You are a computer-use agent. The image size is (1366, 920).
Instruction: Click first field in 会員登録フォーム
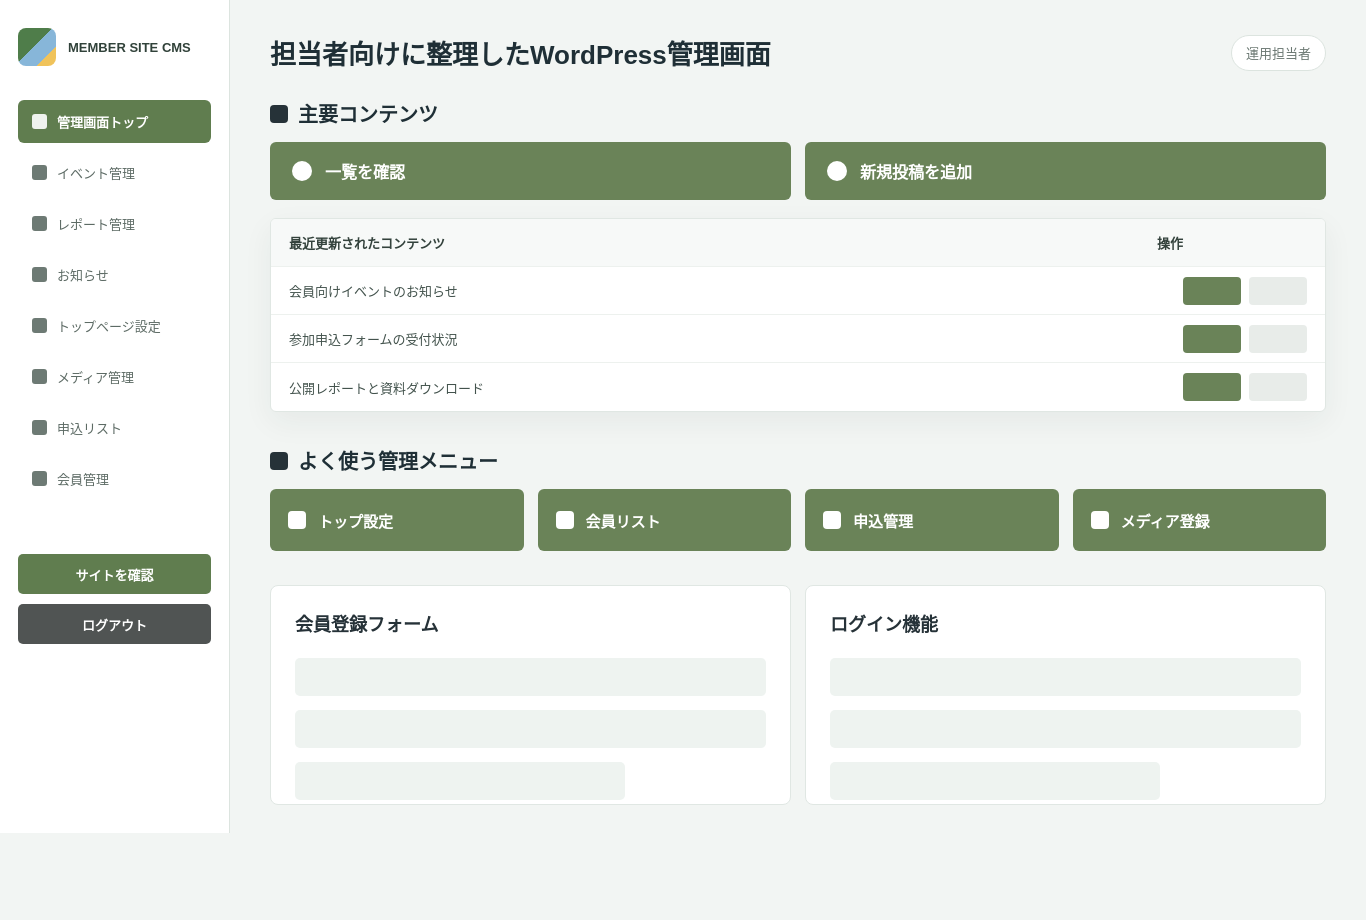point(530,677)
